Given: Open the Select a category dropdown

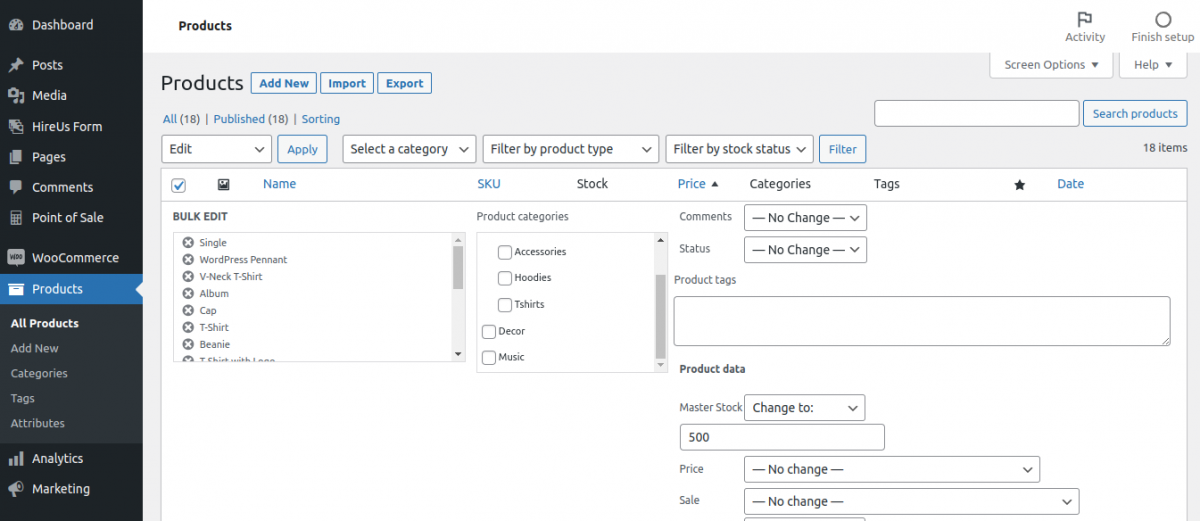Looking at the screenshot, I should click(x=409, y=149).
